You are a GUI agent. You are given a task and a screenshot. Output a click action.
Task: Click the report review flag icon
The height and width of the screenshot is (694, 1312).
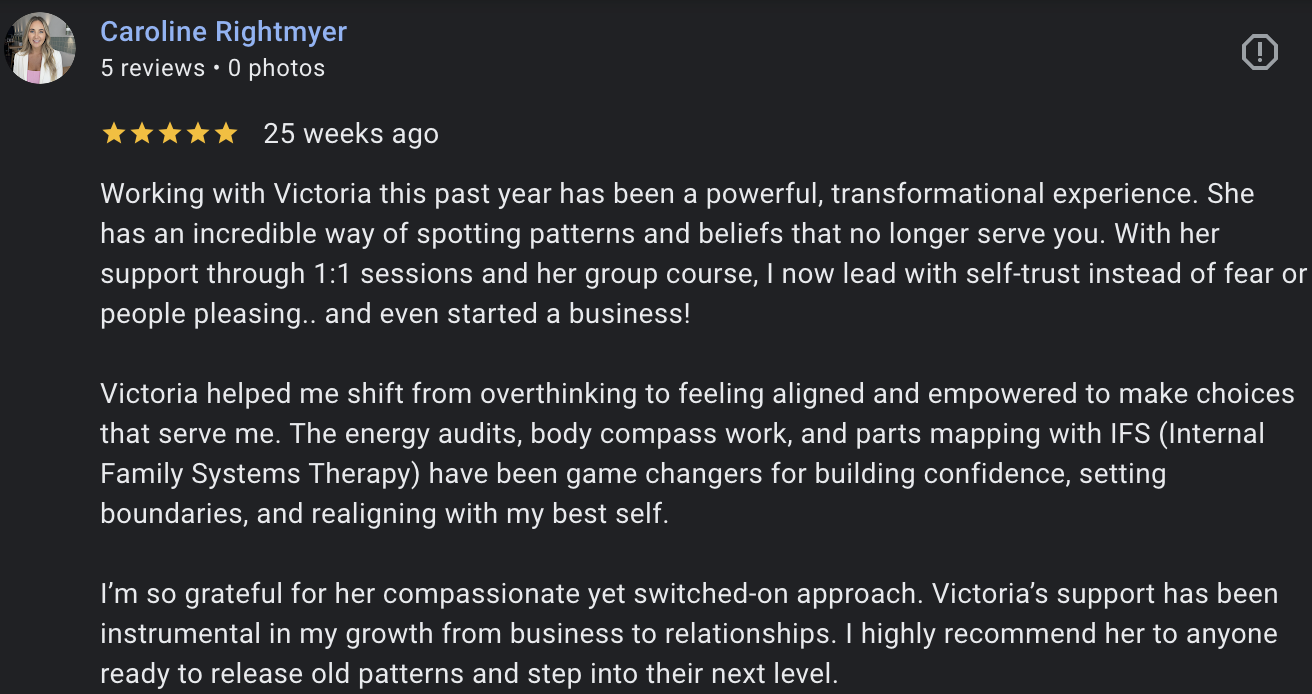tap(1259, 52)
